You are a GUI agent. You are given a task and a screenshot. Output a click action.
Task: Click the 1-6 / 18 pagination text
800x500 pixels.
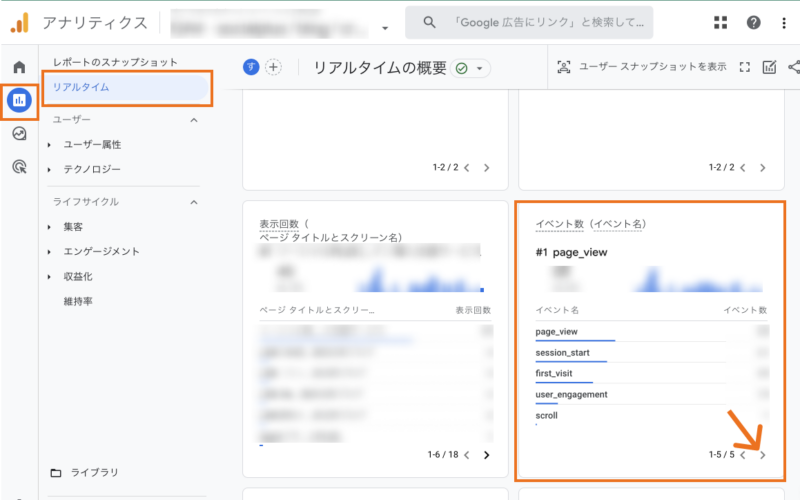[443, 455]
